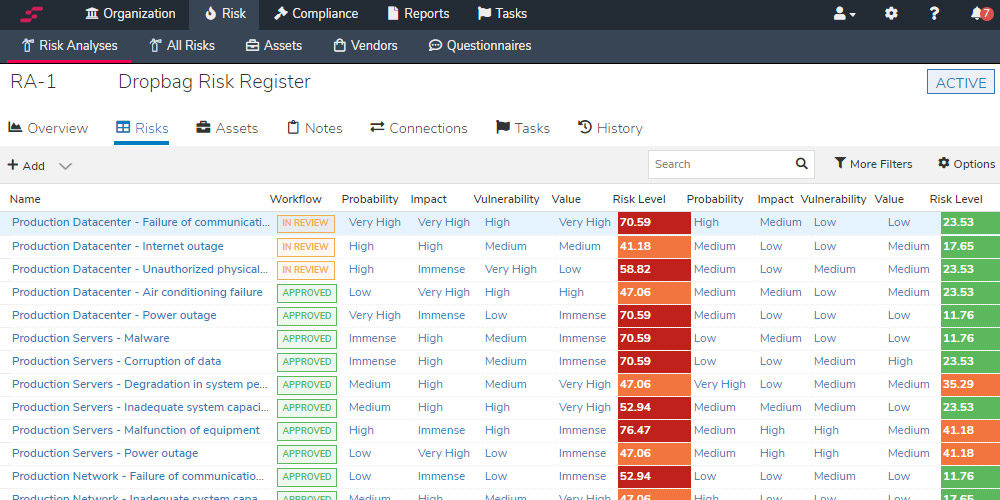1000x500 pixels.
Task: Click APPROVED workflow badge for Malware row
Action: coord(306,338)
